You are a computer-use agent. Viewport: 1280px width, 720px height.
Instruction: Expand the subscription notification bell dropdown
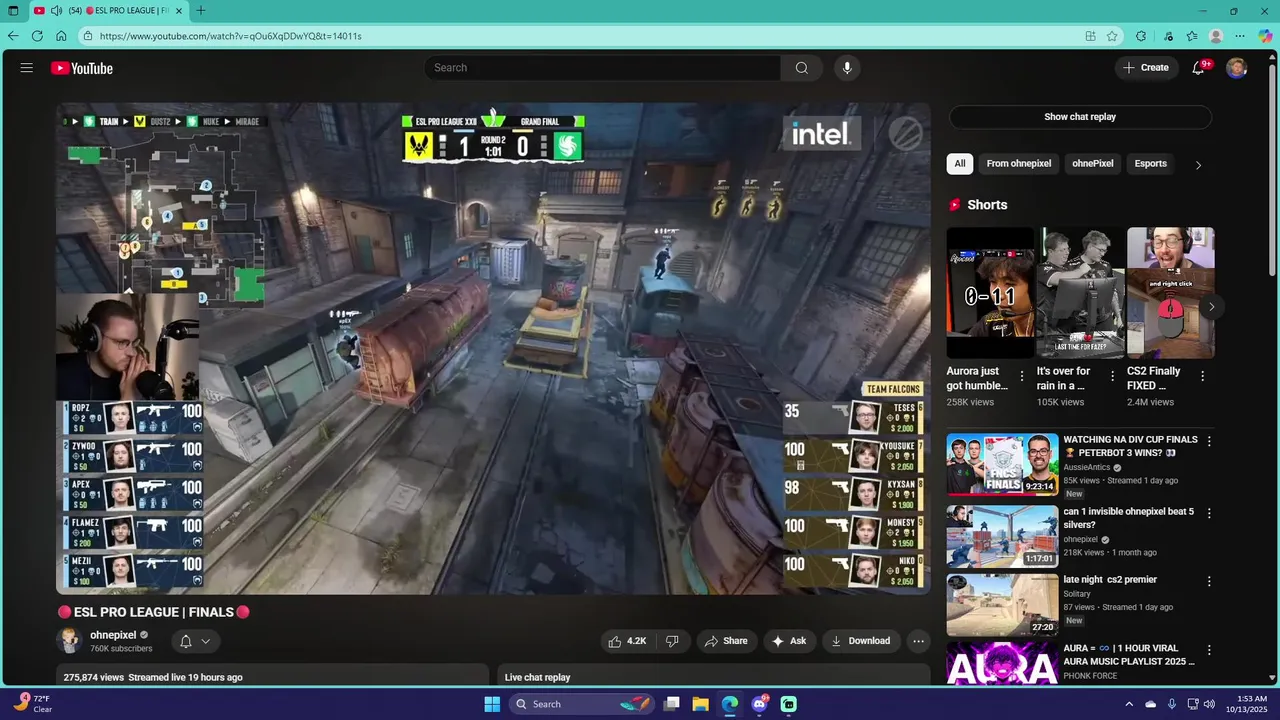pos(195,641)
